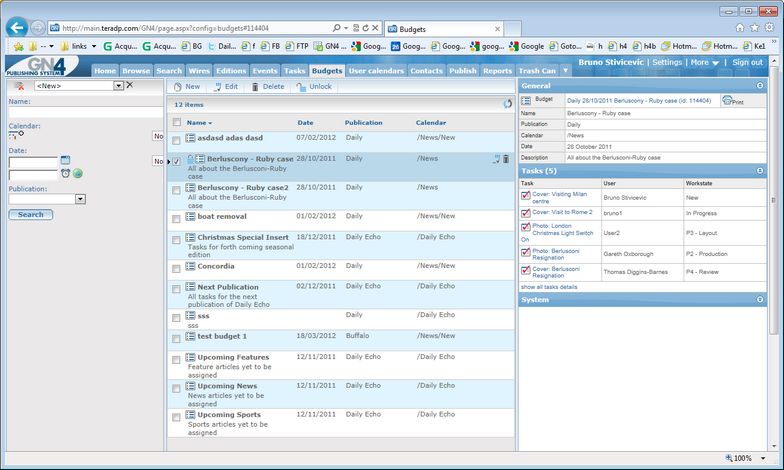
Task: Click the show all tasks details link
Action: tap(549, 287)
